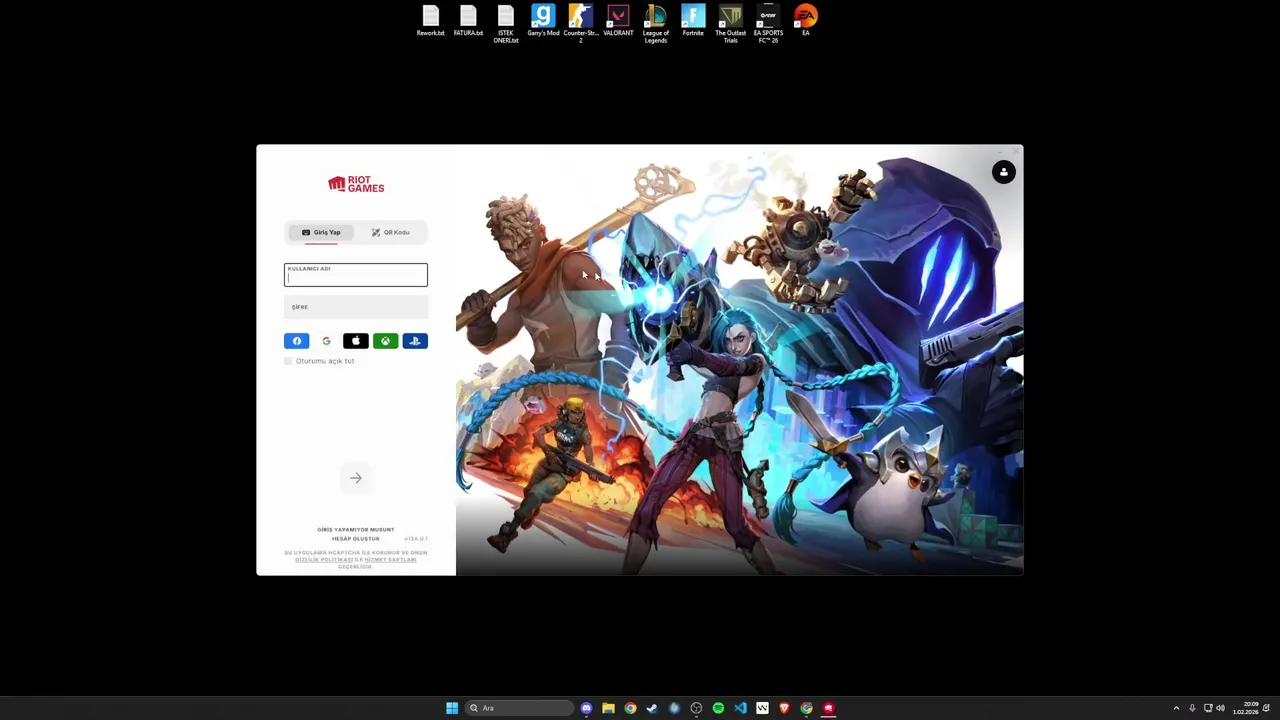
Task: Select The Outlast Trials desktop icon
Action: click(x=731, y=24)
